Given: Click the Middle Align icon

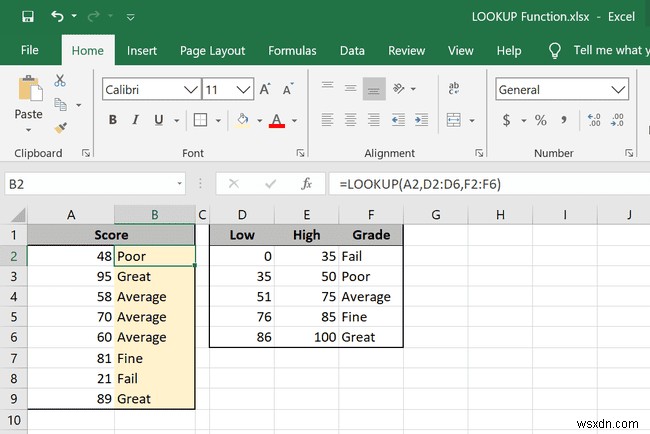Looking at the screenshot, I should click(x=350, y=89).
